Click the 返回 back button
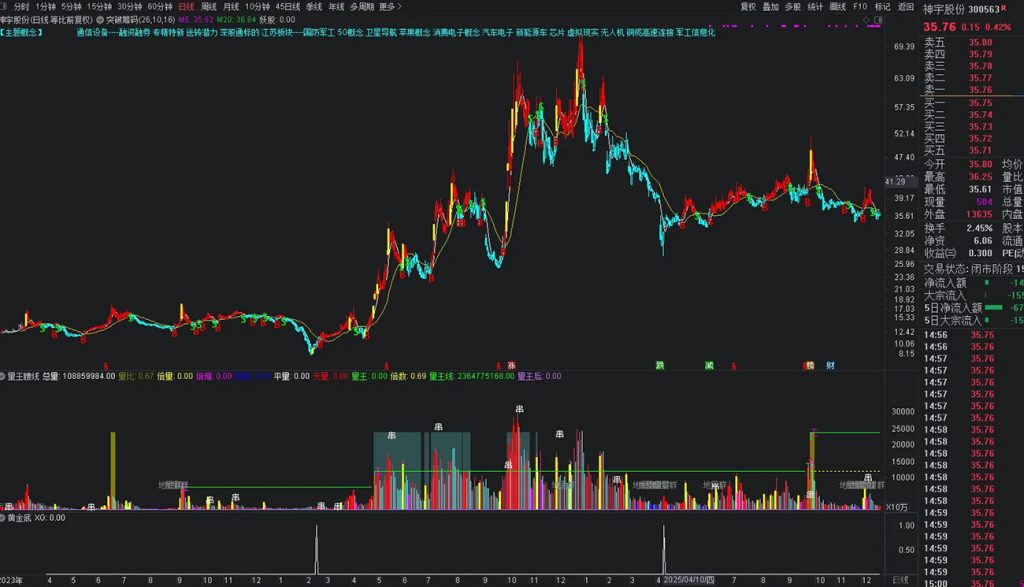Screen dimensions: 1024x587 (x=905, y=7)
